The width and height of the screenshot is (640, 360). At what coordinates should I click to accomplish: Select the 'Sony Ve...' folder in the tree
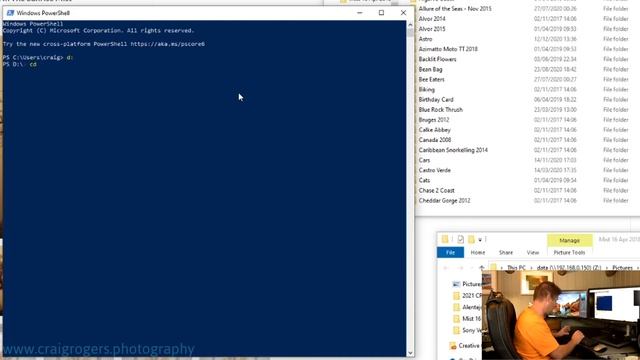coord(472,330)
